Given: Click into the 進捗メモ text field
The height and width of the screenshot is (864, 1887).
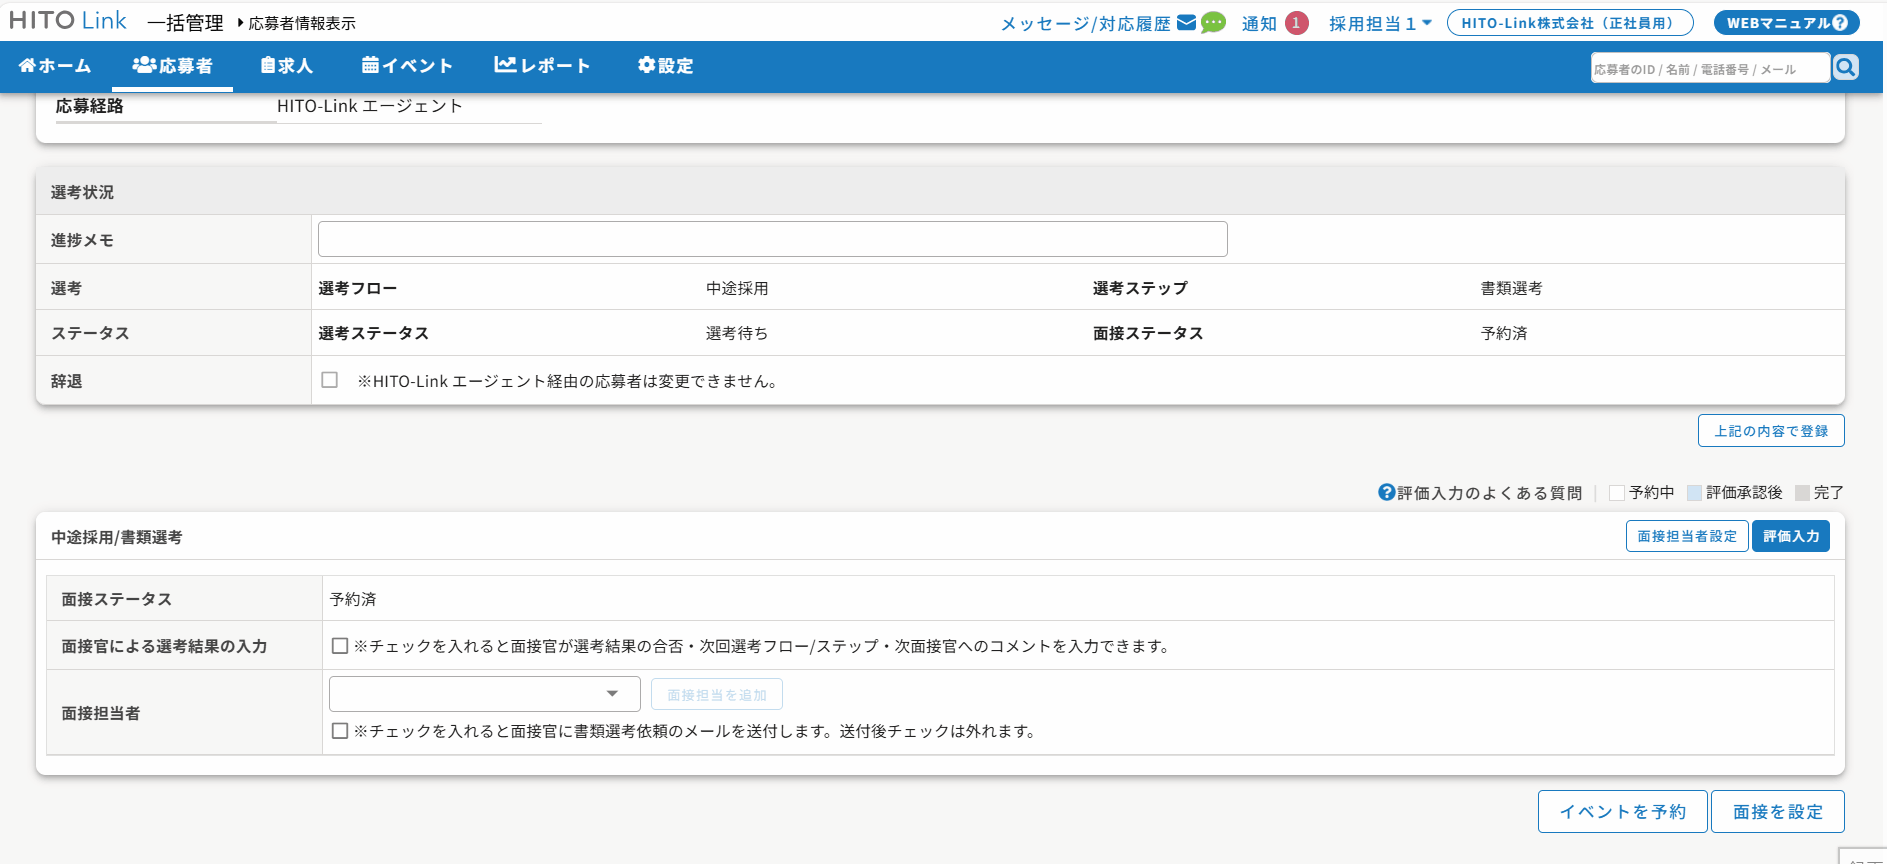Looking at the screenshot, I should 772,240.
